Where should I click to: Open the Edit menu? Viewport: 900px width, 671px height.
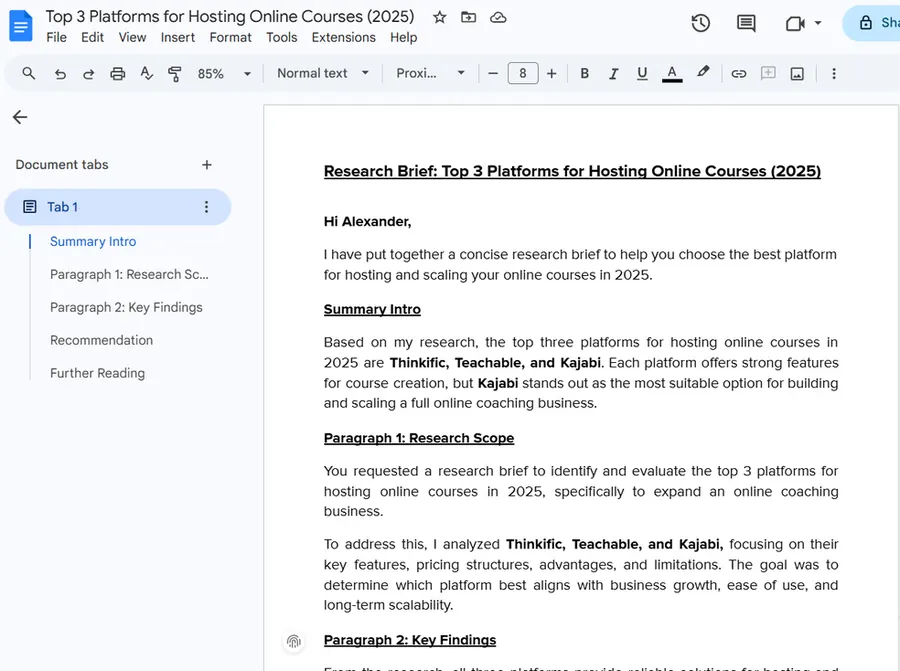point(92,37)
